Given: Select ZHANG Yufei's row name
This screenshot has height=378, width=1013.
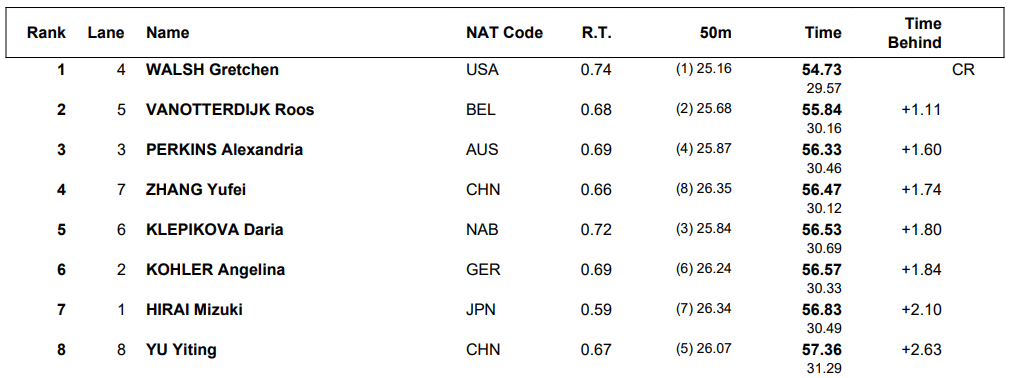Looking at the screenshot, I should 196,190.
